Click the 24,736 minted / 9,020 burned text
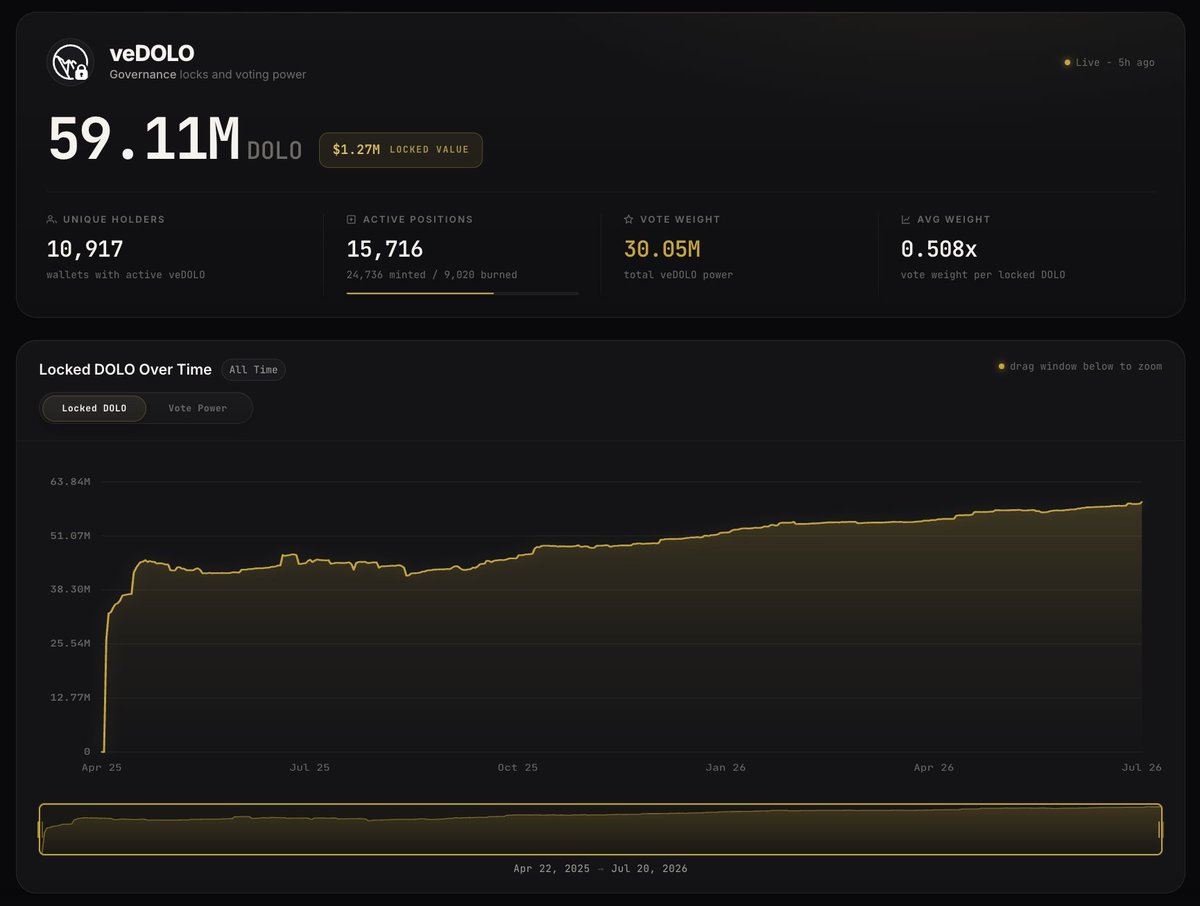Viewport: 1200px width, 906px height. (432, 275)
